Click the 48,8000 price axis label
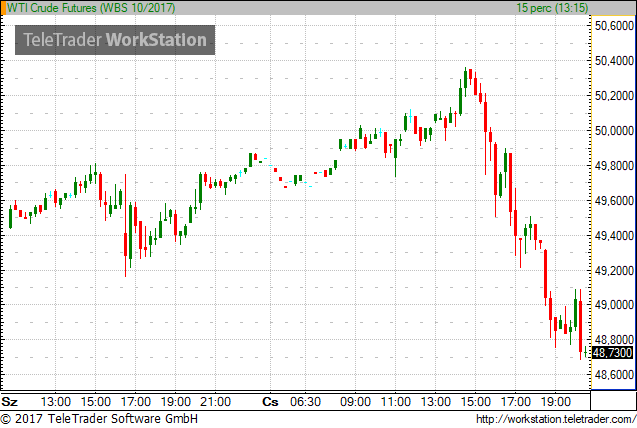 click(614, 339)
